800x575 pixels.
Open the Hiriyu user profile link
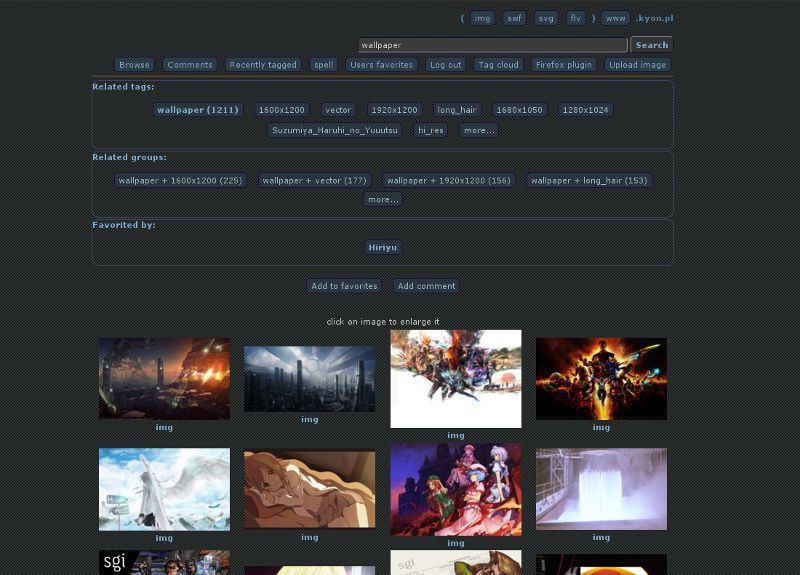click(383, 247)
